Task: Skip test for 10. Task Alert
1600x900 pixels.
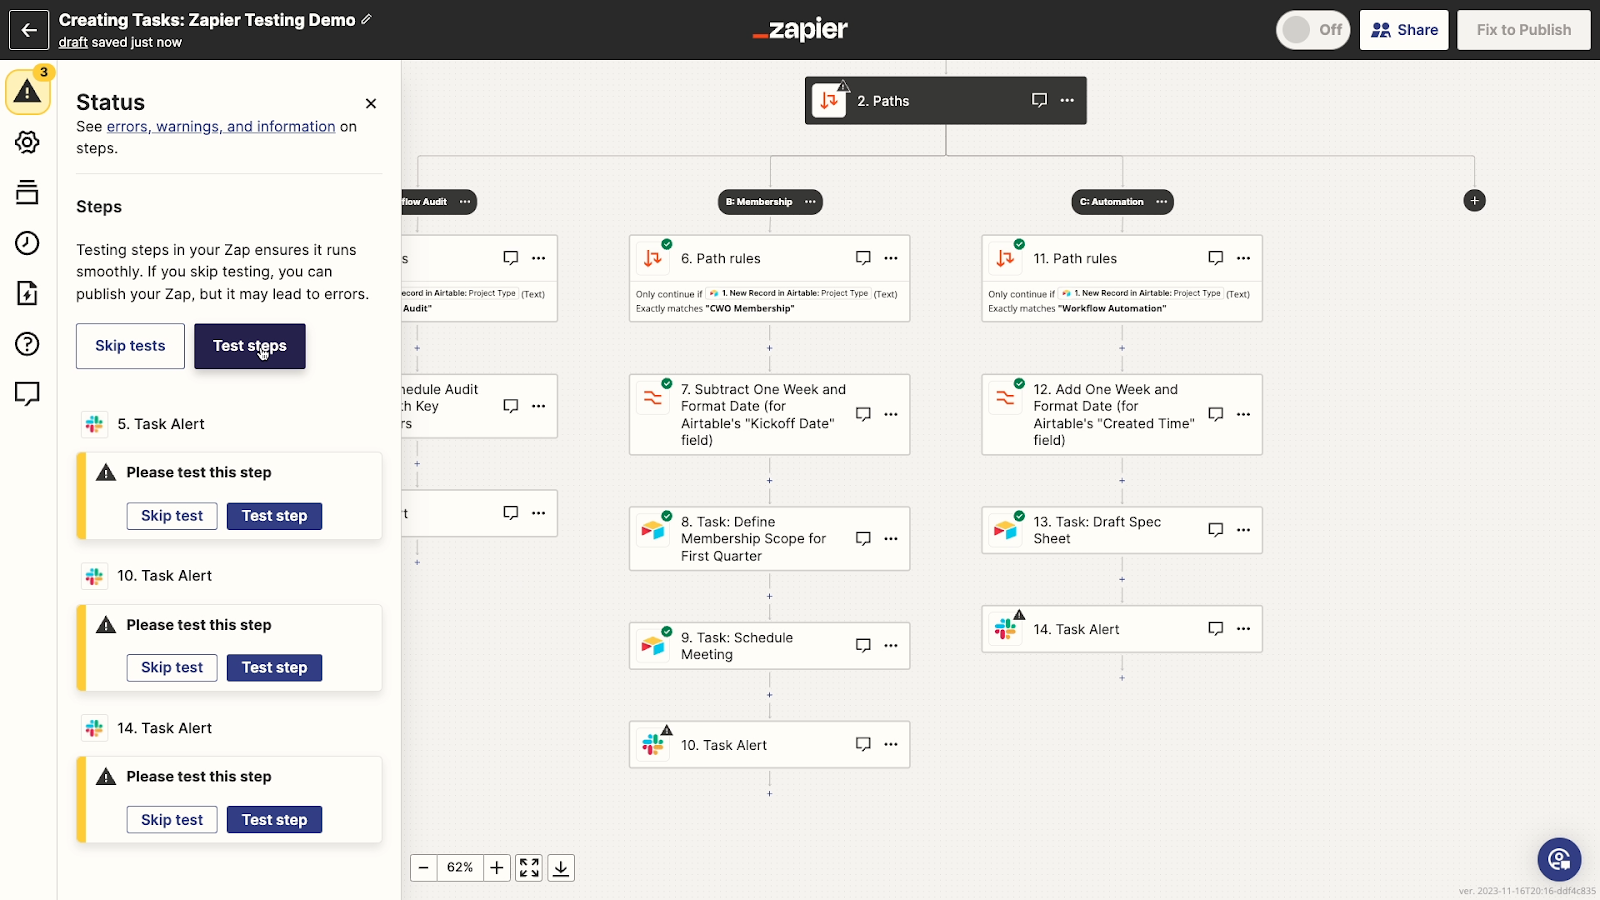Action: point(172,668)
